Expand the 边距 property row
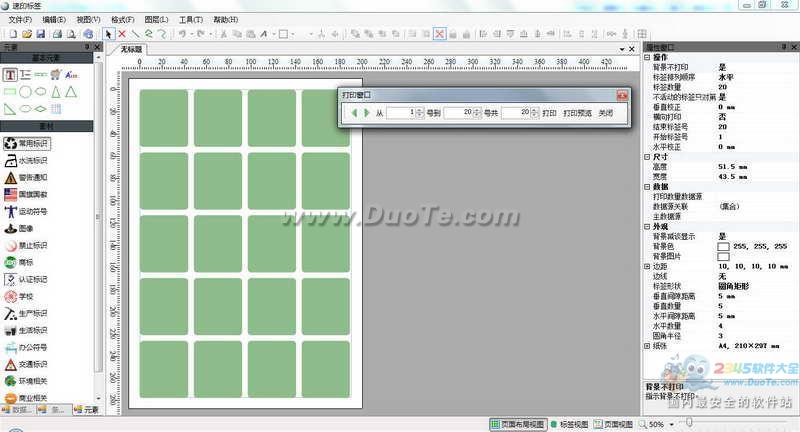 pyautogui.click(x=646, y=267)
